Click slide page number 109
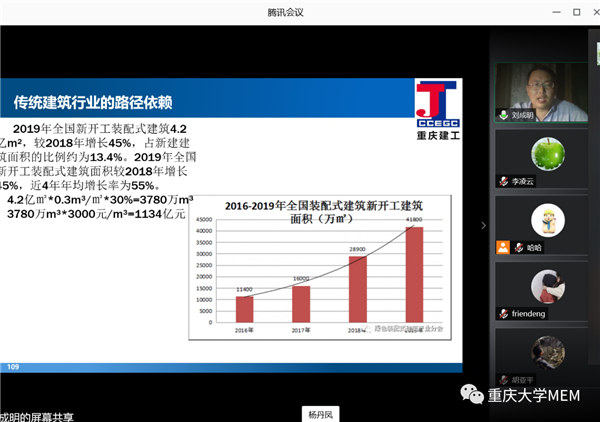The height and width of the screenshot is (422, 600). 13,367
